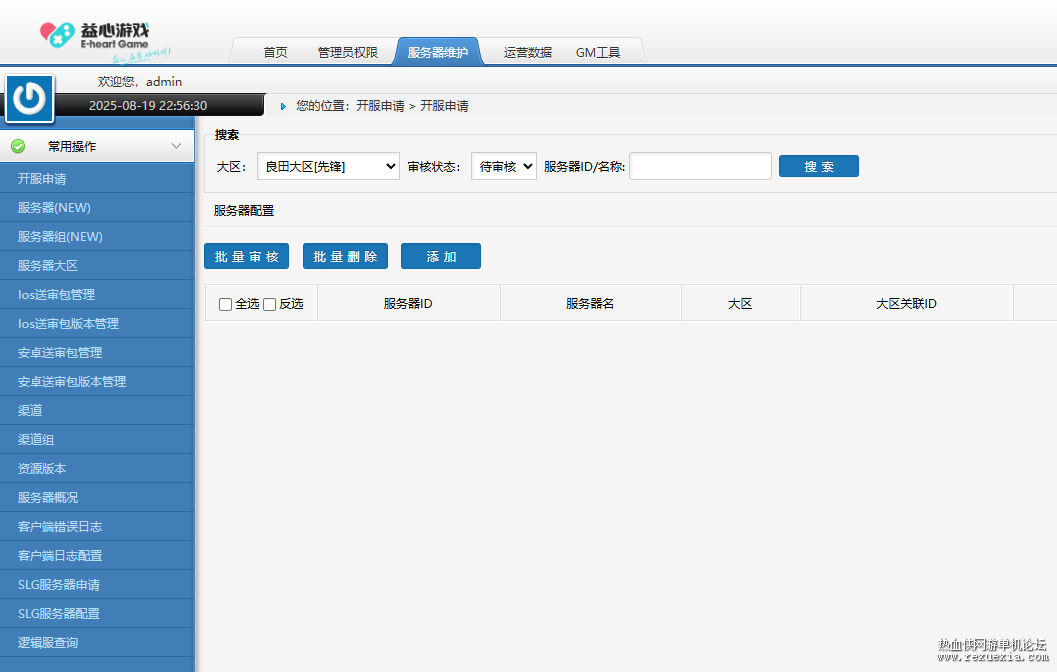The height and width of the screenshot is (672, 1057).
Task: Click the date-time display 2025-08-19
Action: tap(148, 106)
